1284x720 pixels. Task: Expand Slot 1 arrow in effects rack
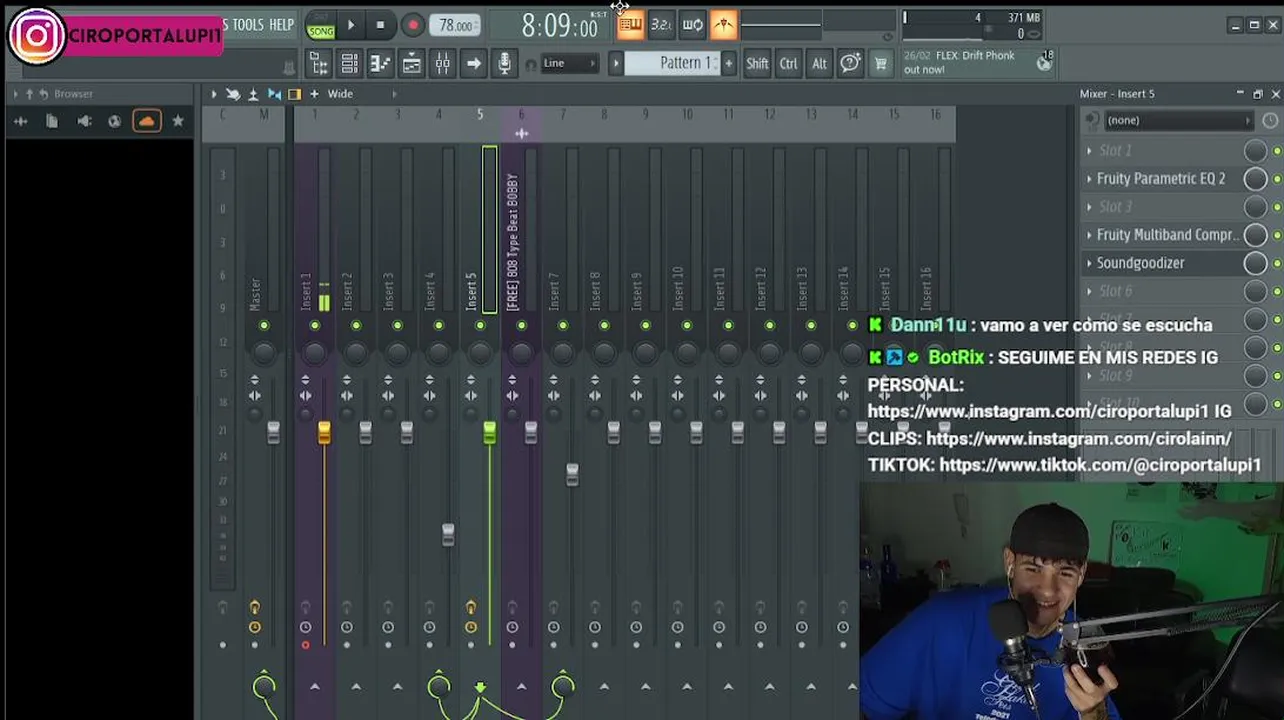(x=1089, y=151)
